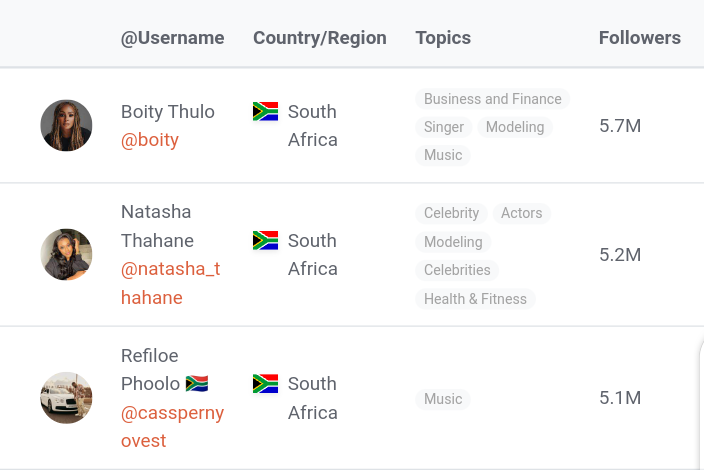Select the Health & Fitness tag
704x470 pixels.
tap(475, 299)
